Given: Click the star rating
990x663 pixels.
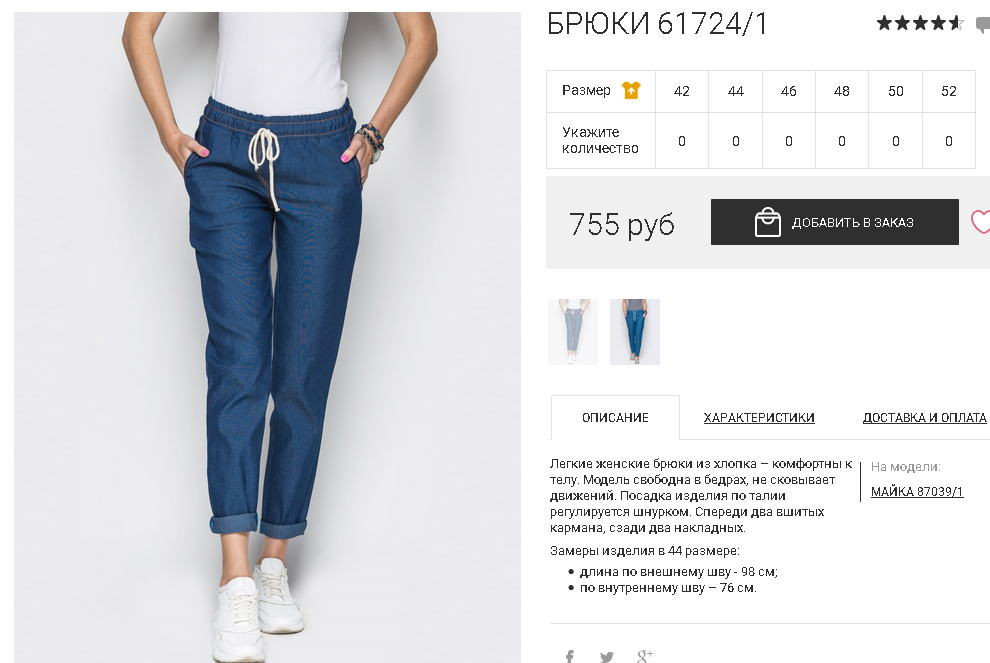Looking at the screenshot, I should point(920,24).
